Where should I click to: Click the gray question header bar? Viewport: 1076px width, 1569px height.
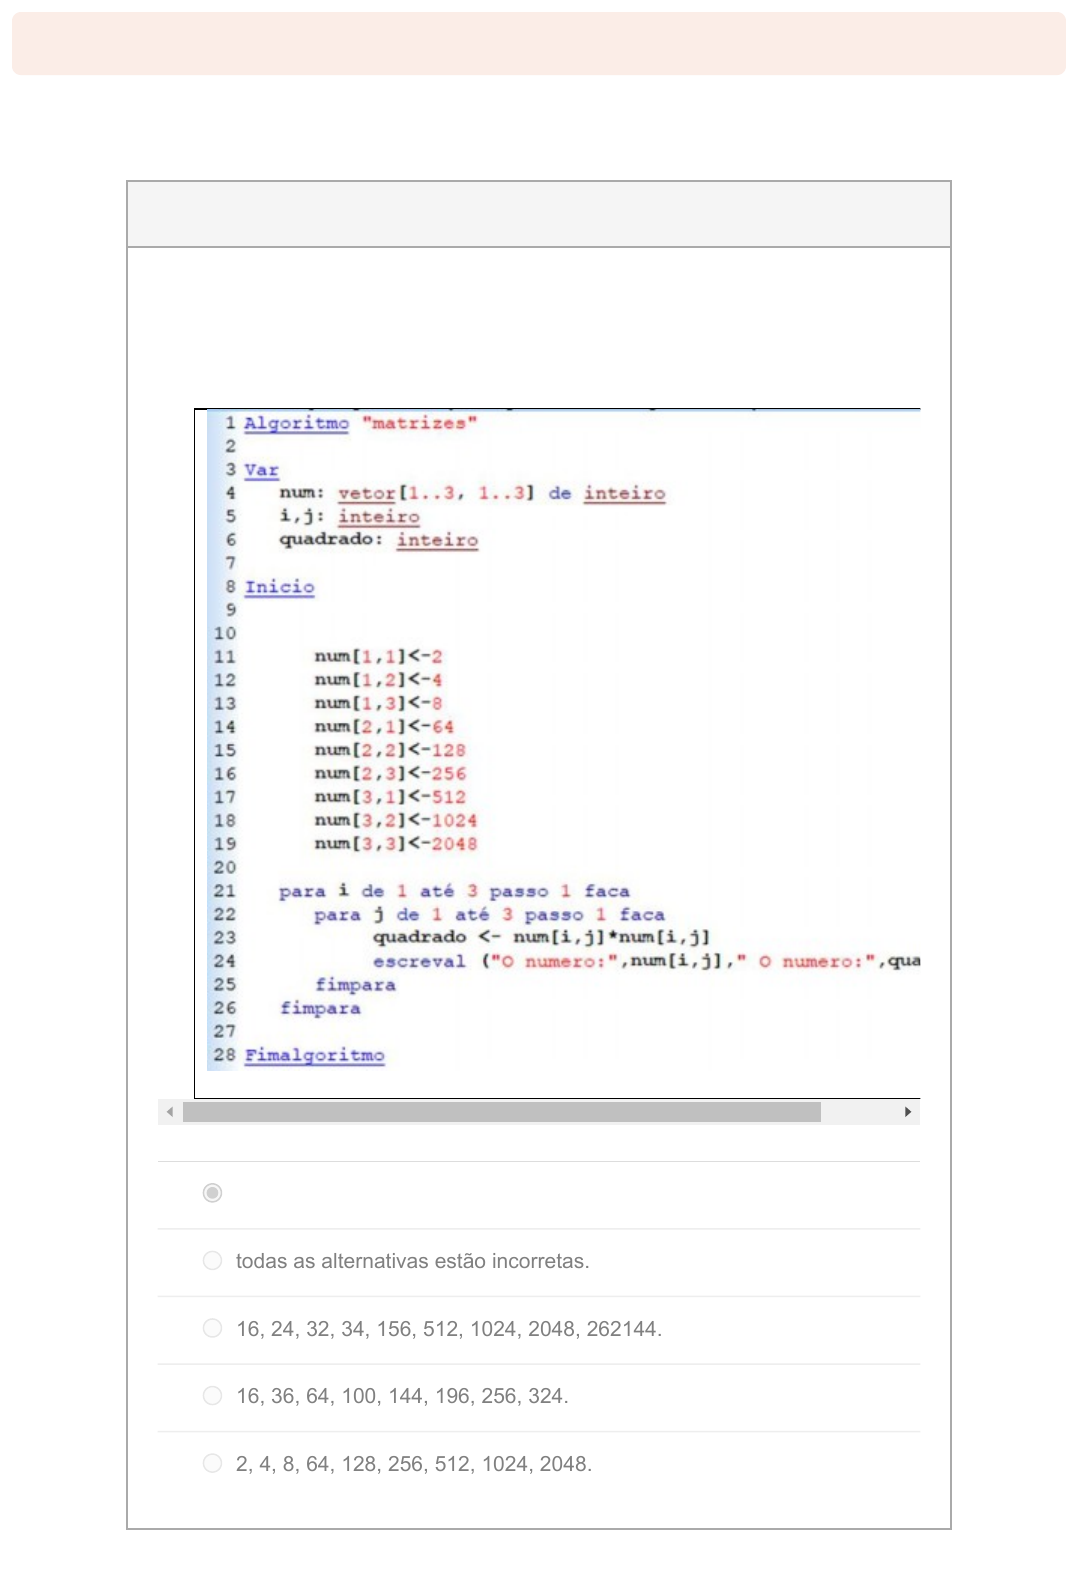538,214
